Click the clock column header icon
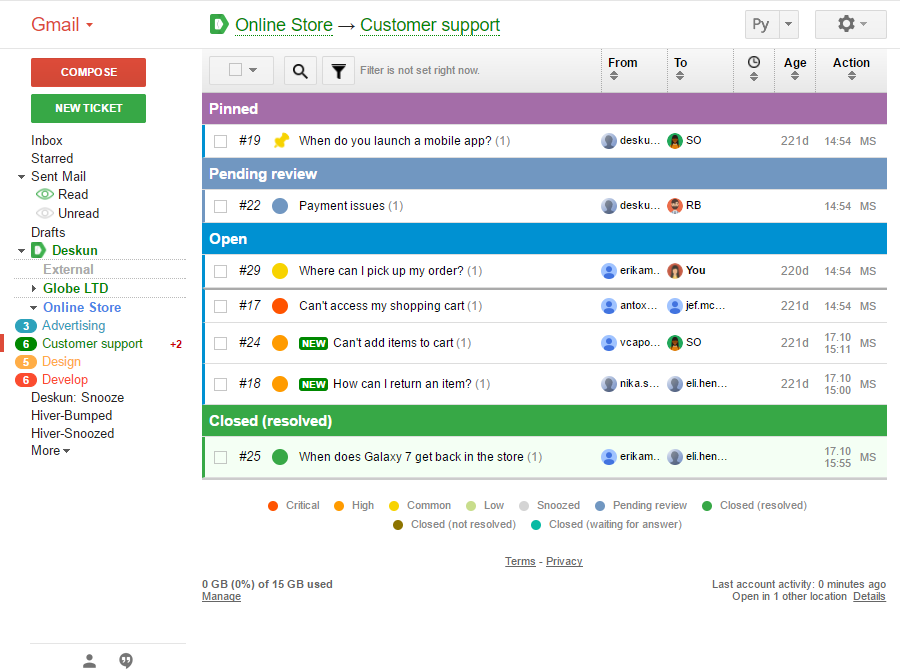 pos(754,63)
